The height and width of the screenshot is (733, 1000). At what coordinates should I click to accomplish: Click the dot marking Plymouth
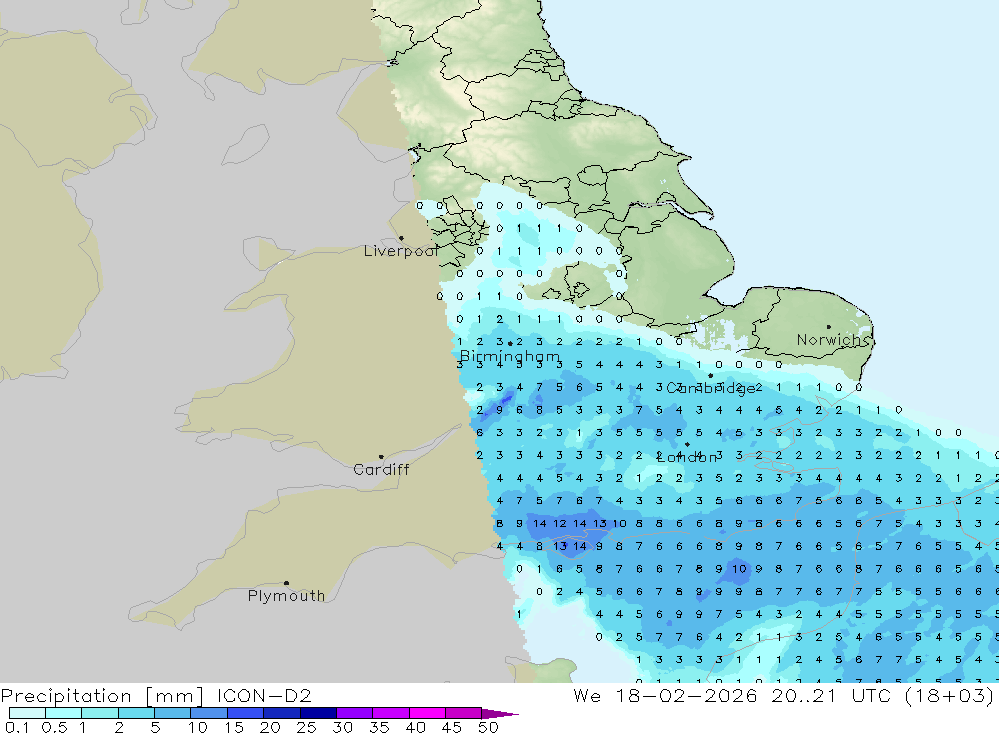coord(286,583)
